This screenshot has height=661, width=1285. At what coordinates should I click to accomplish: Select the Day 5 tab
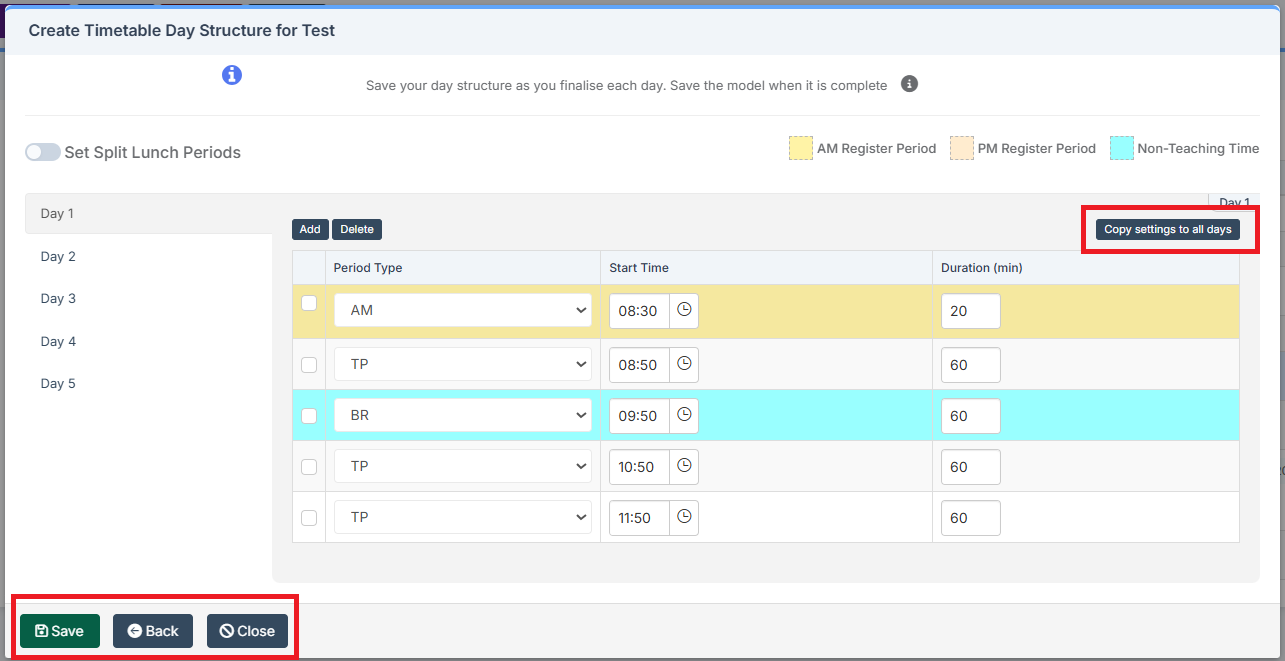(x=58, y=384)
